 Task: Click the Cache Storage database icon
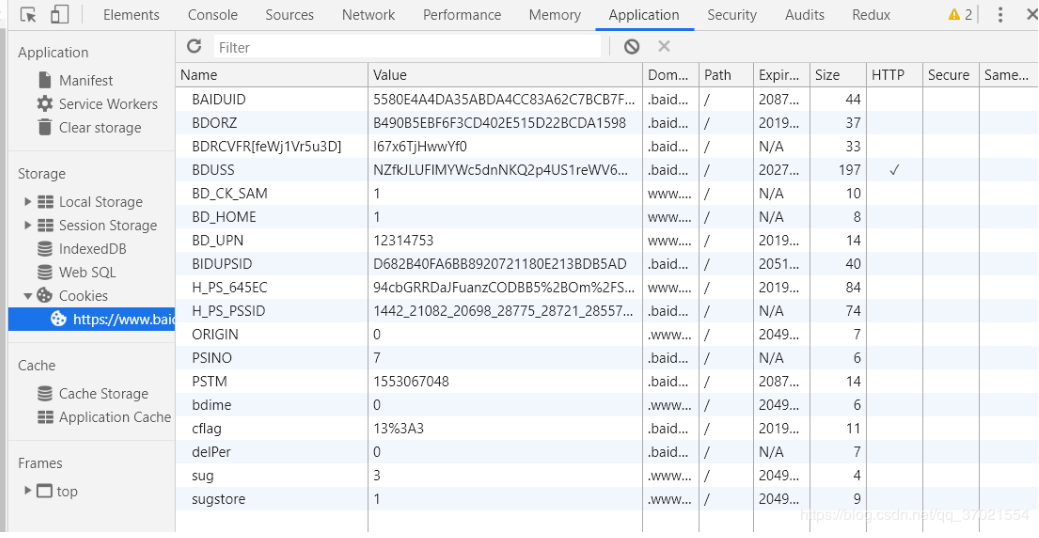44,394
